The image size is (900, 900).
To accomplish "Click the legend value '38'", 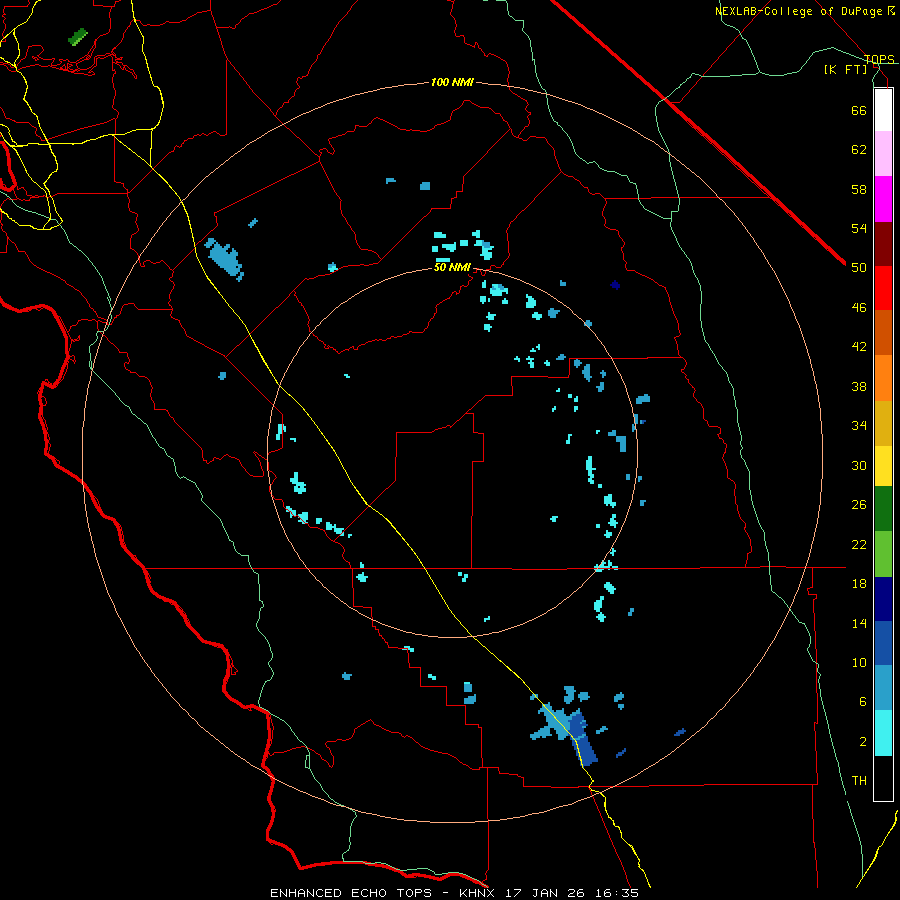I will coord(859,386).
